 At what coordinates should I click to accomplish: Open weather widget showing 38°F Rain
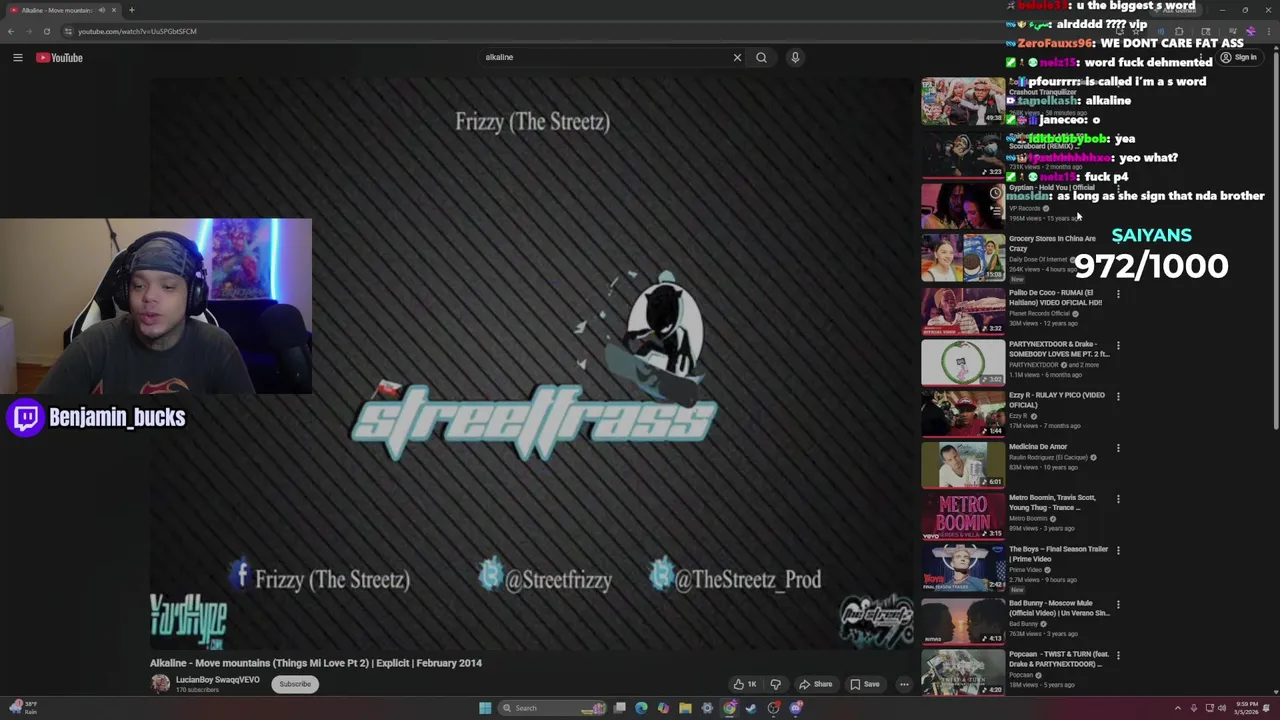[24, 708]
